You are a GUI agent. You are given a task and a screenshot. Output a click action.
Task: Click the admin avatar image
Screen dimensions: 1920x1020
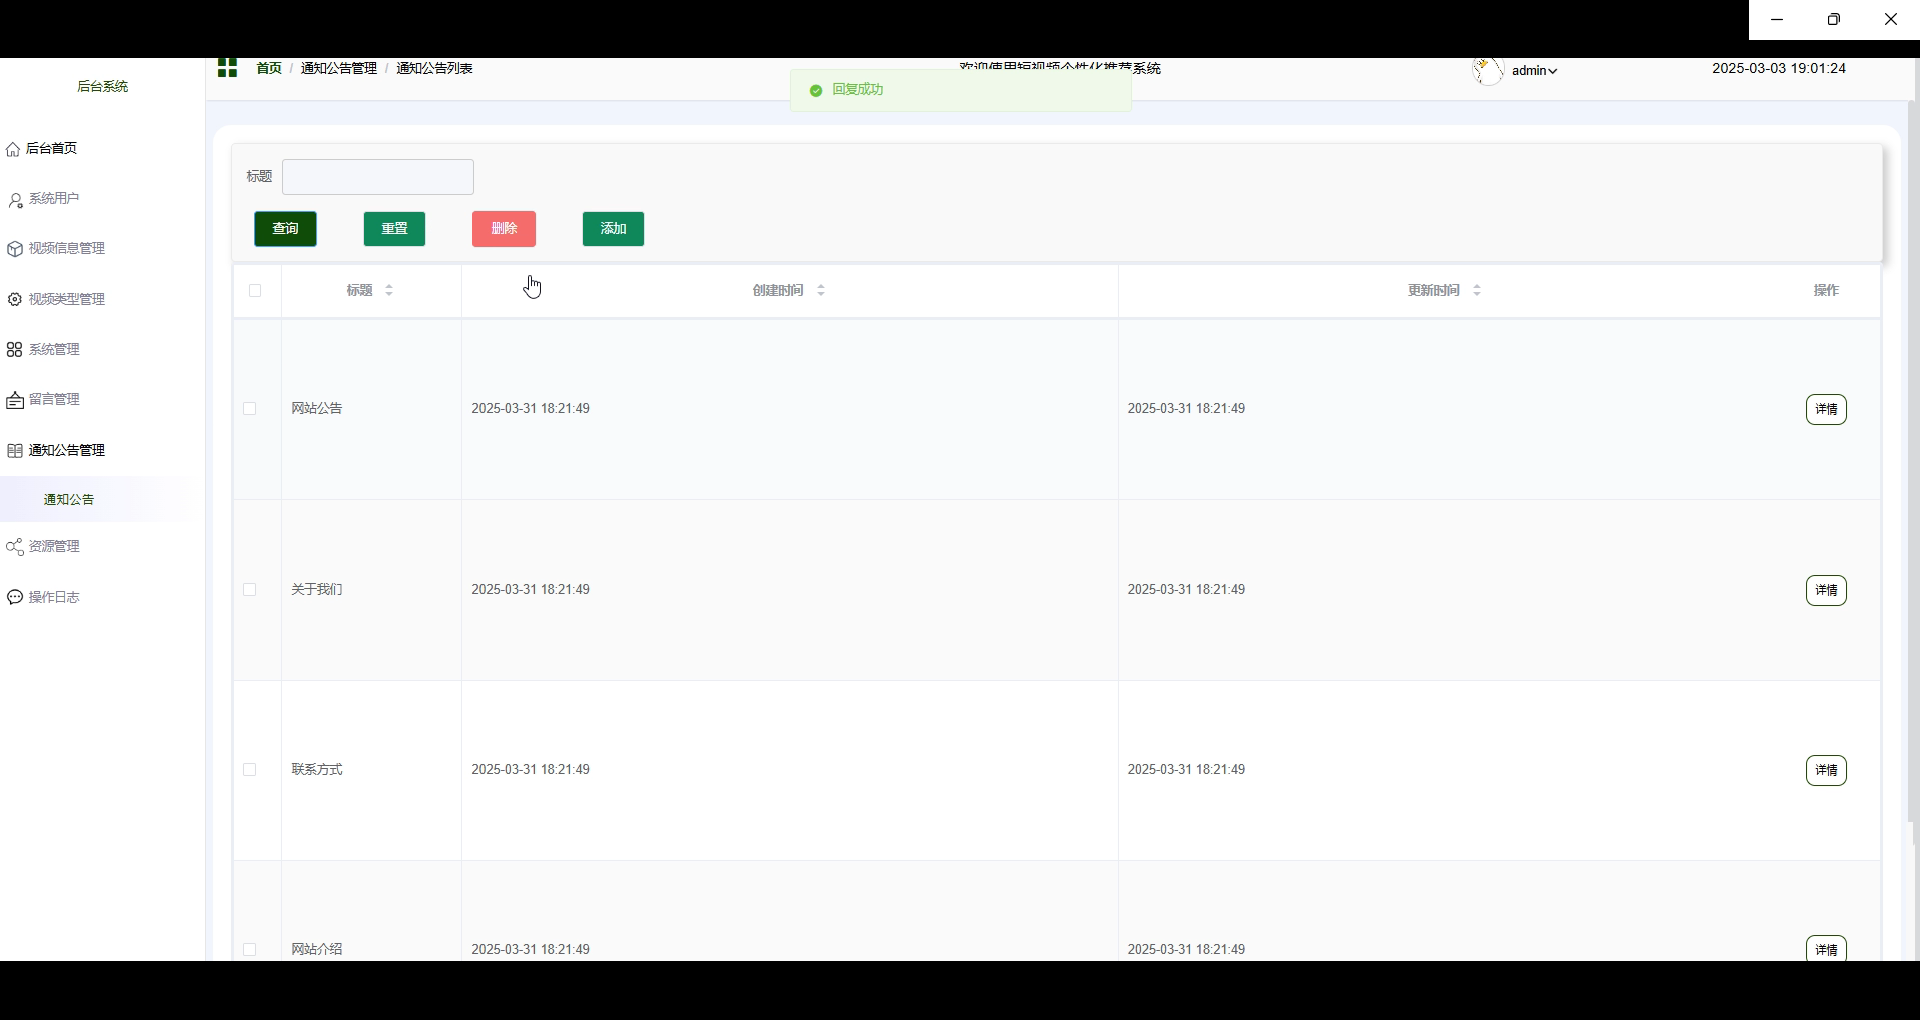tap(1488, 71)
